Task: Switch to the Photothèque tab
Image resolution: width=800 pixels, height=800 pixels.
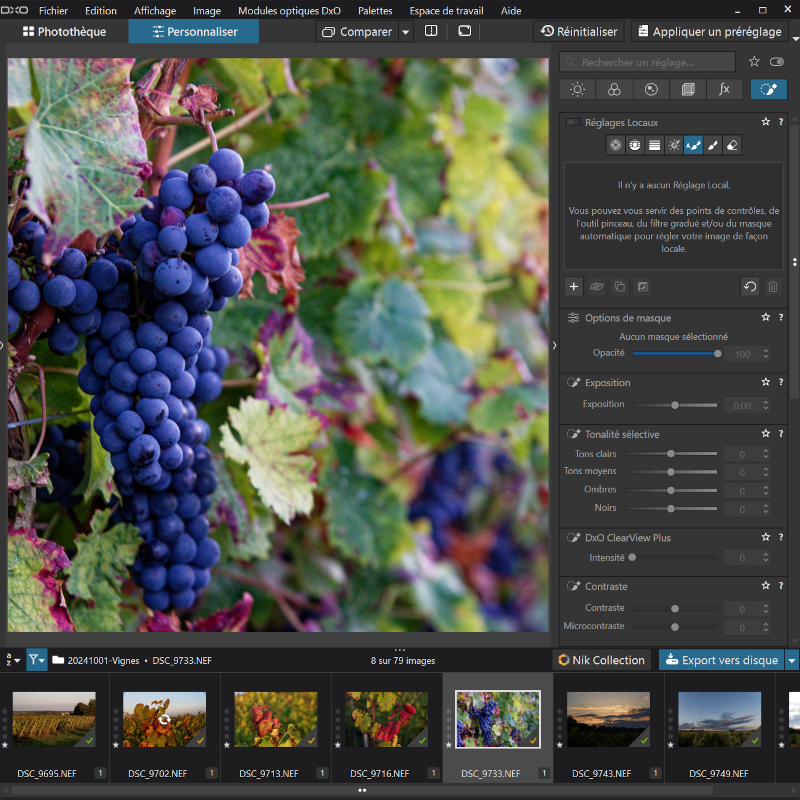Action: 64,31
